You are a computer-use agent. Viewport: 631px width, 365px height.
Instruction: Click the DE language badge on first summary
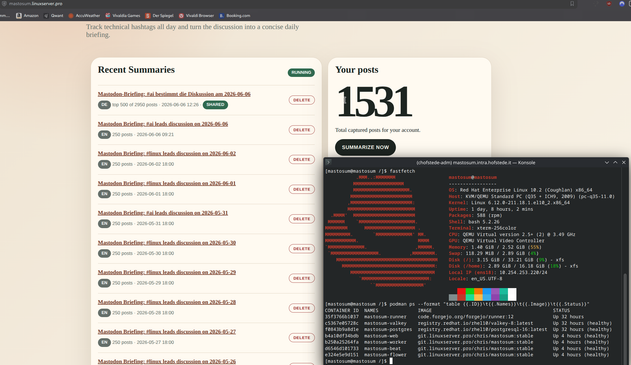coord(104,105)
